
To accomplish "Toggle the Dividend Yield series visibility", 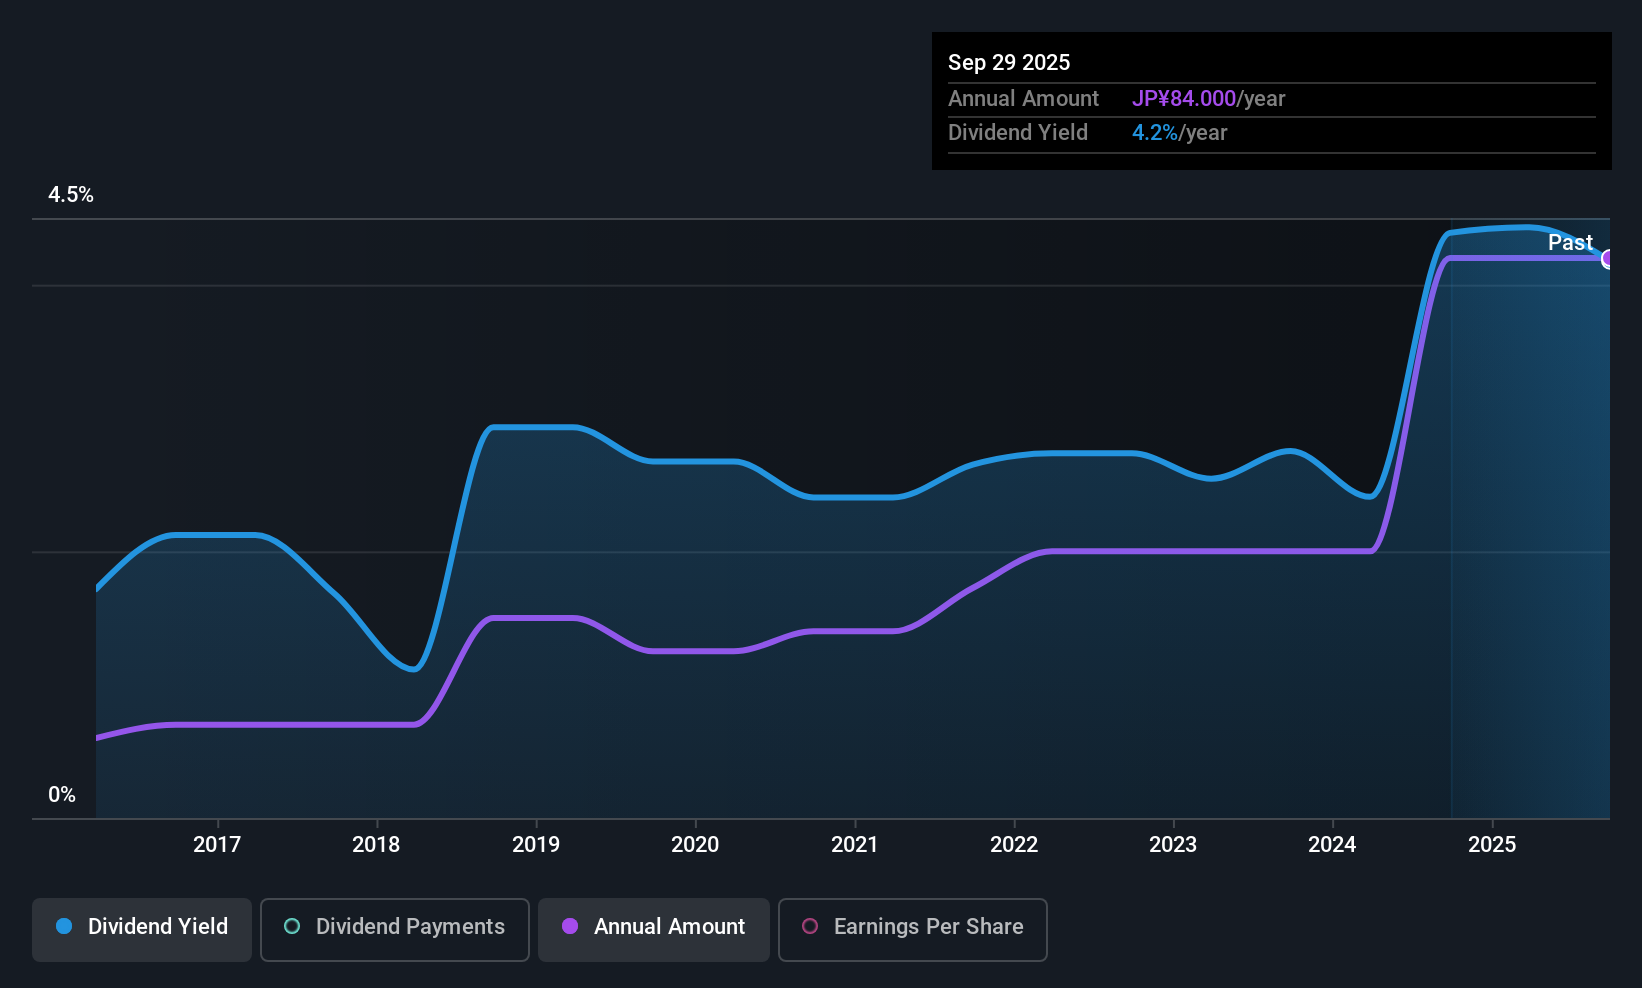I will 141,929.
